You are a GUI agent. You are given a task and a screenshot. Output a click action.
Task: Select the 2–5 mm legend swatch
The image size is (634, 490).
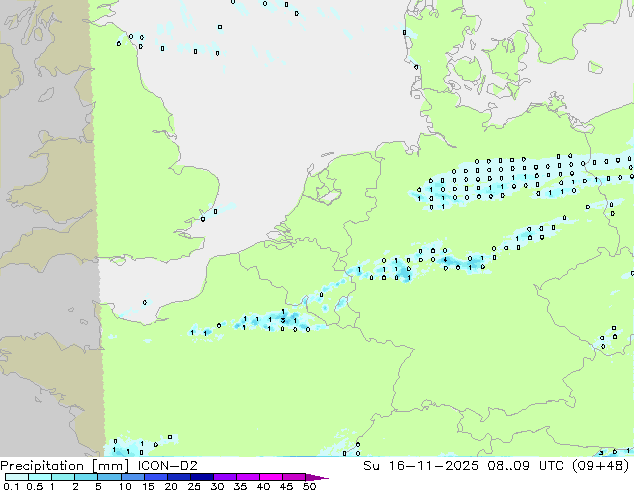86,477
